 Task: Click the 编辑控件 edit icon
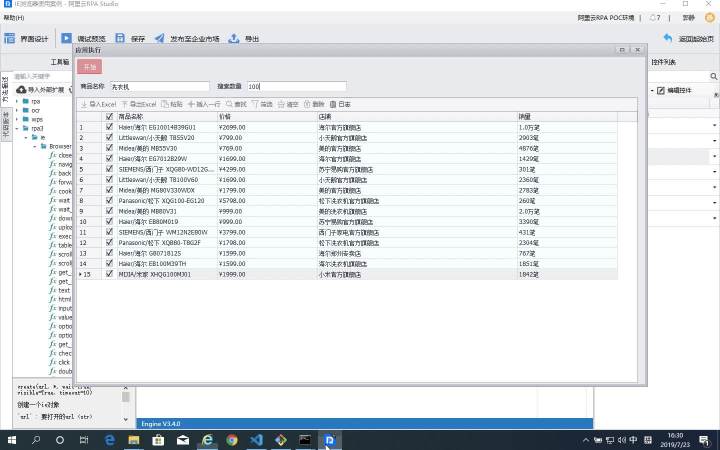coord(661,90)
